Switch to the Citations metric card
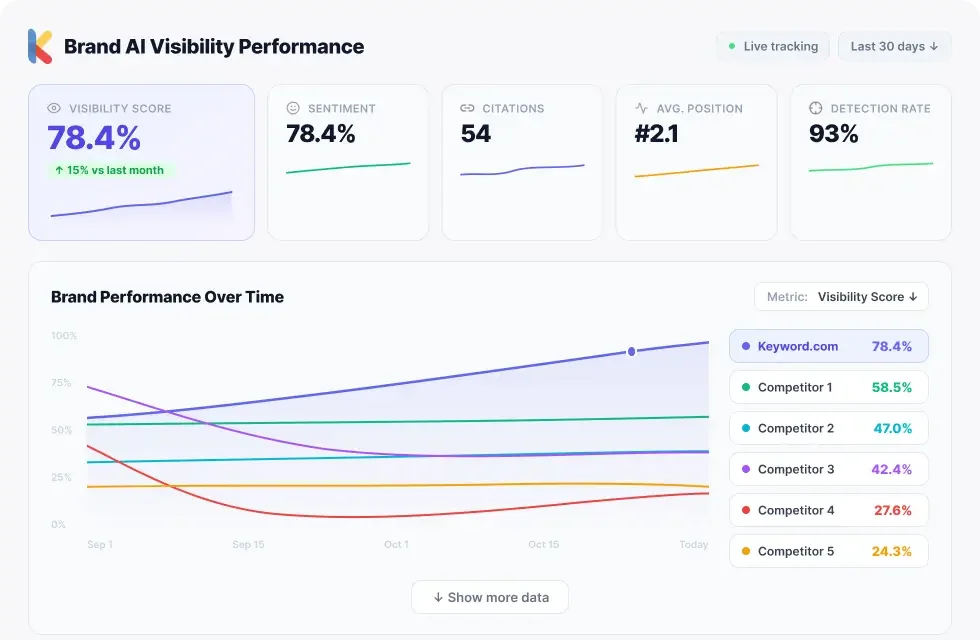The image size is (980, 640). click(x=522, y=162)
